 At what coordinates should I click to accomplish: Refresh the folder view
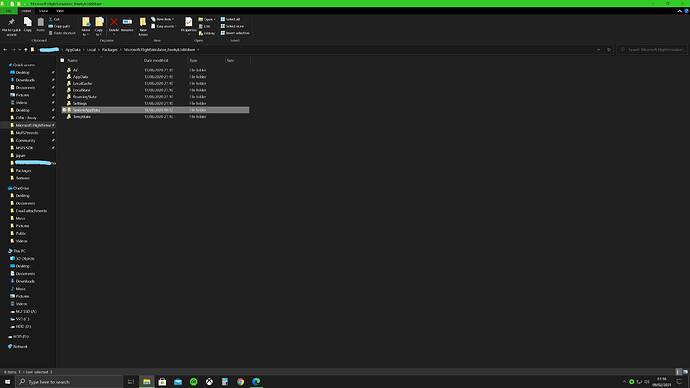pyautogui.click(x=609, y=50)
